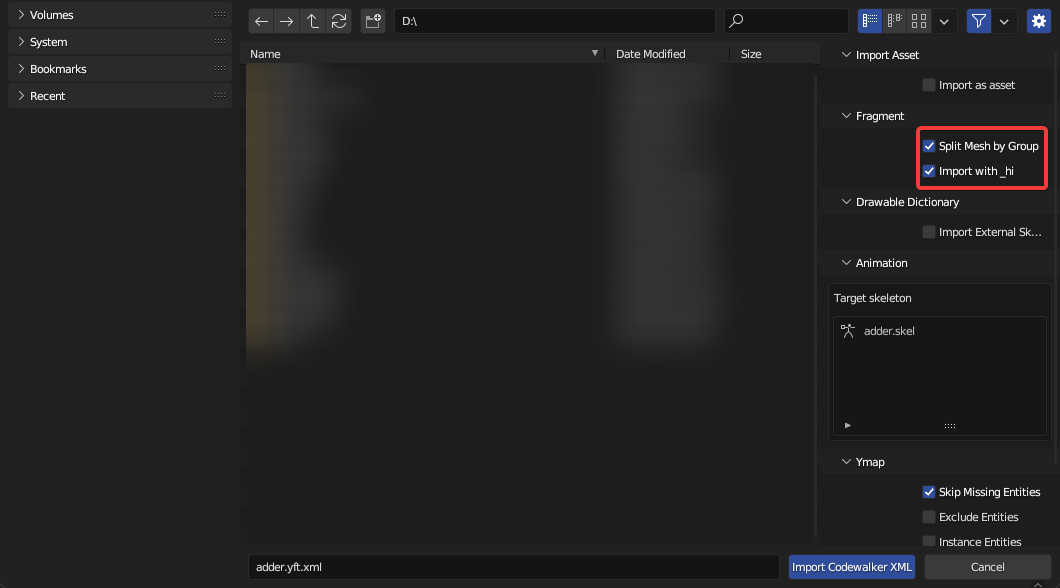Image resolution: width=1060 pixels, height=588 pixels.
Task: Click the back navigation arrow
Action: [x=262, y=21]
